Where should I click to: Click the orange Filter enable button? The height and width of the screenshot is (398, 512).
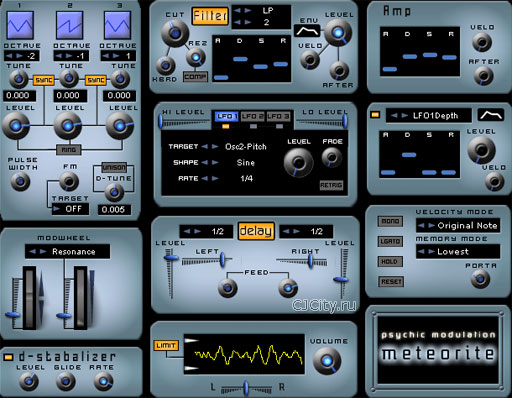pyautogui.click(x=210, y=16)
